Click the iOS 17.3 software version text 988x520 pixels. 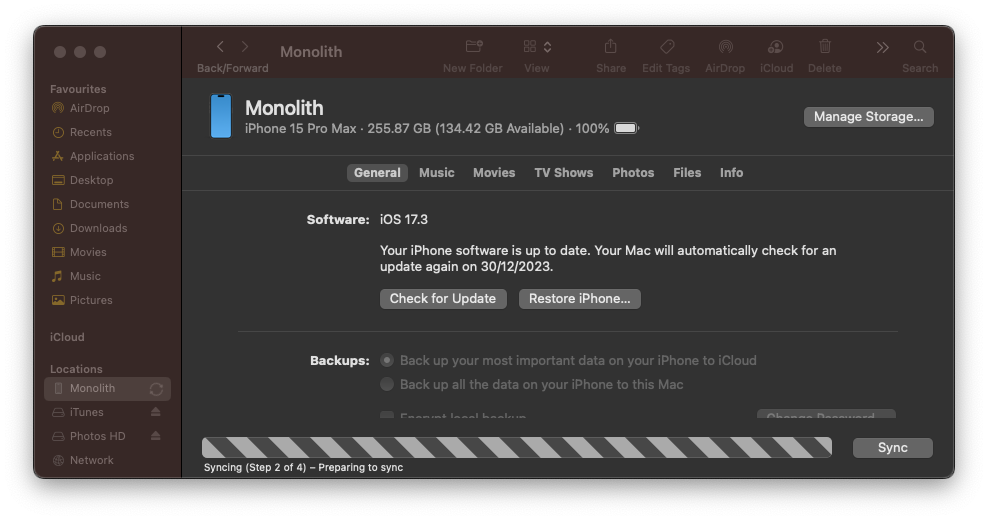[x=403, y=219]
